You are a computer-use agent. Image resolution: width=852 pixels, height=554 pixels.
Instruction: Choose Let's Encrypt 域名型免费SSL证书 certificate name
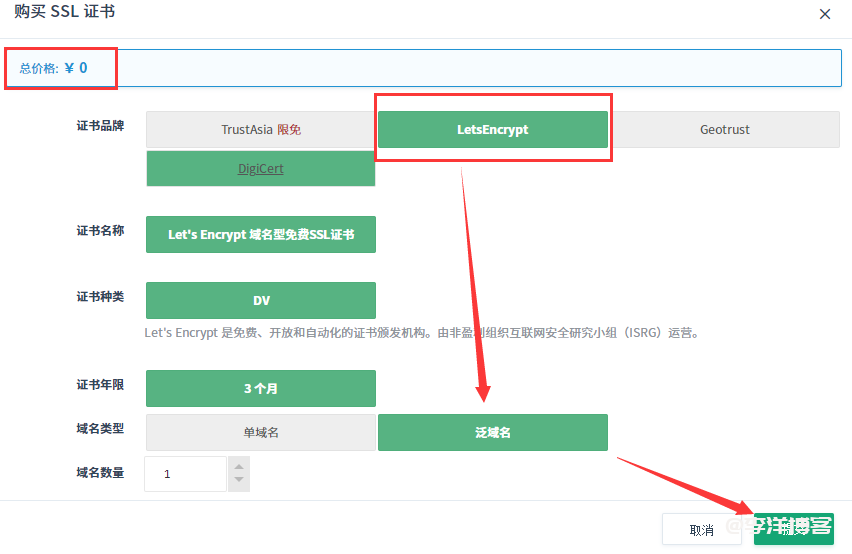click(261, 235)
